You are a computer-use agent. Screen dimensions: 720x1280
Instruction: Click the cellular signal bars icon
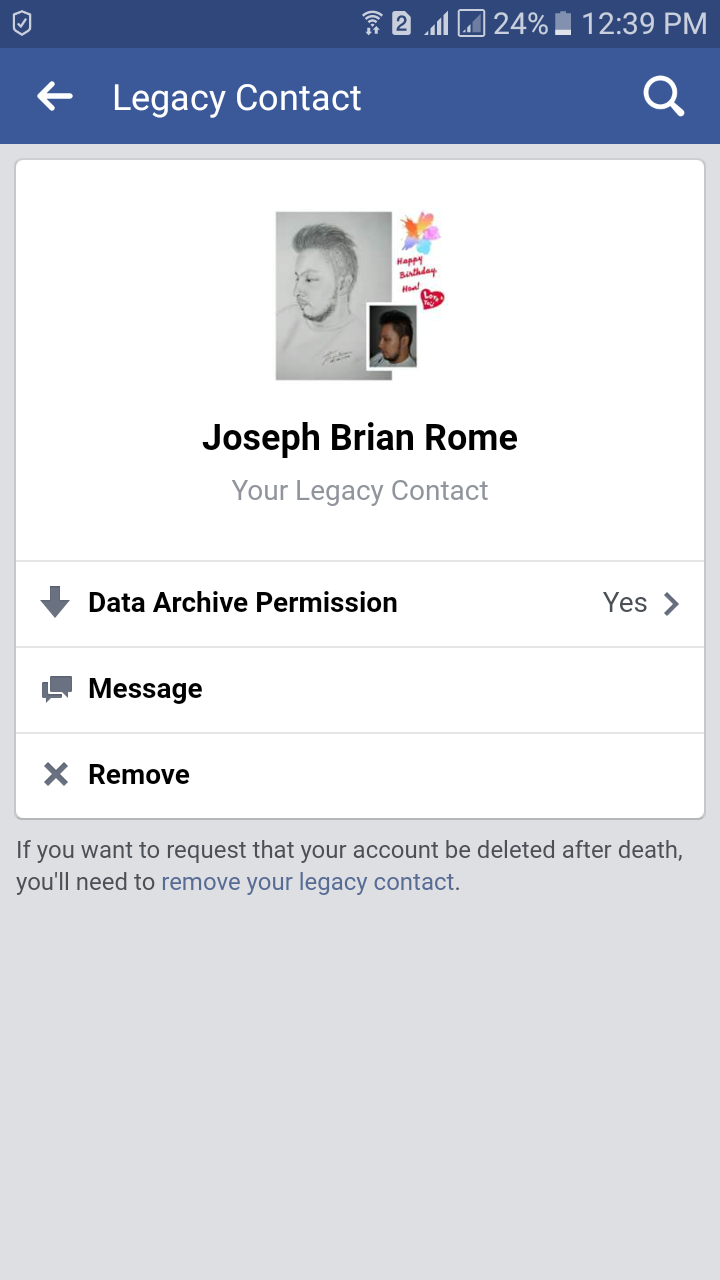tap(437, 22)
